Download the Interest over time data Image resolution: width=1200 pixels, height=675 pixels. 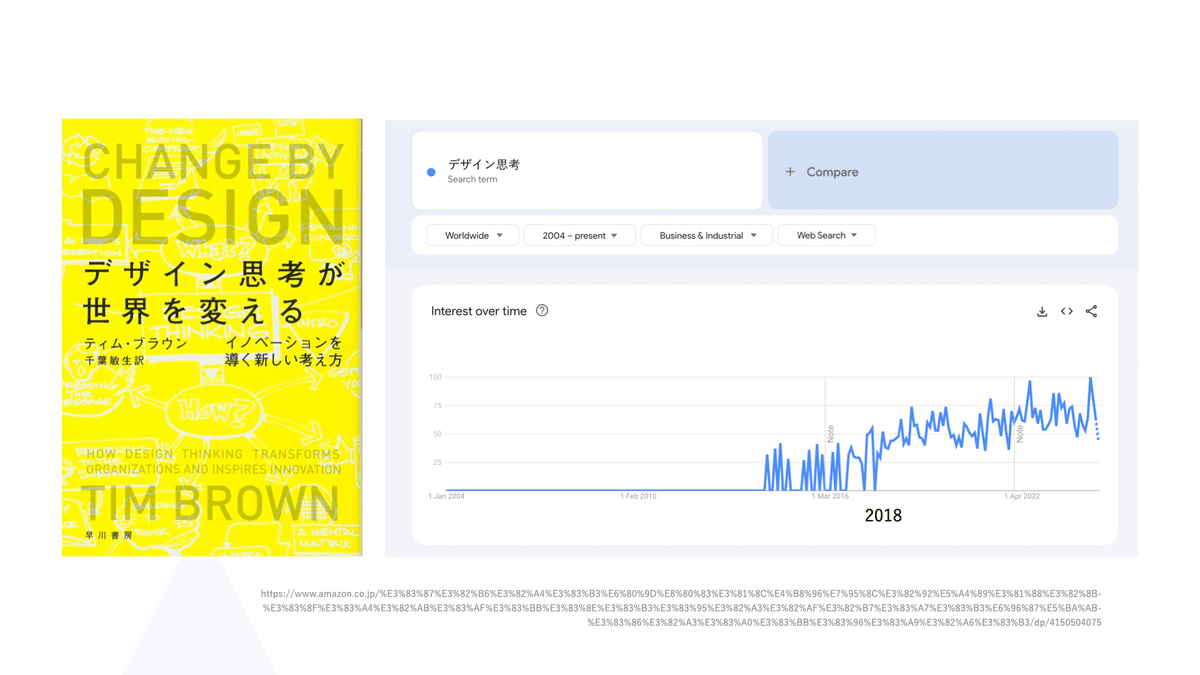point(1042,311)
